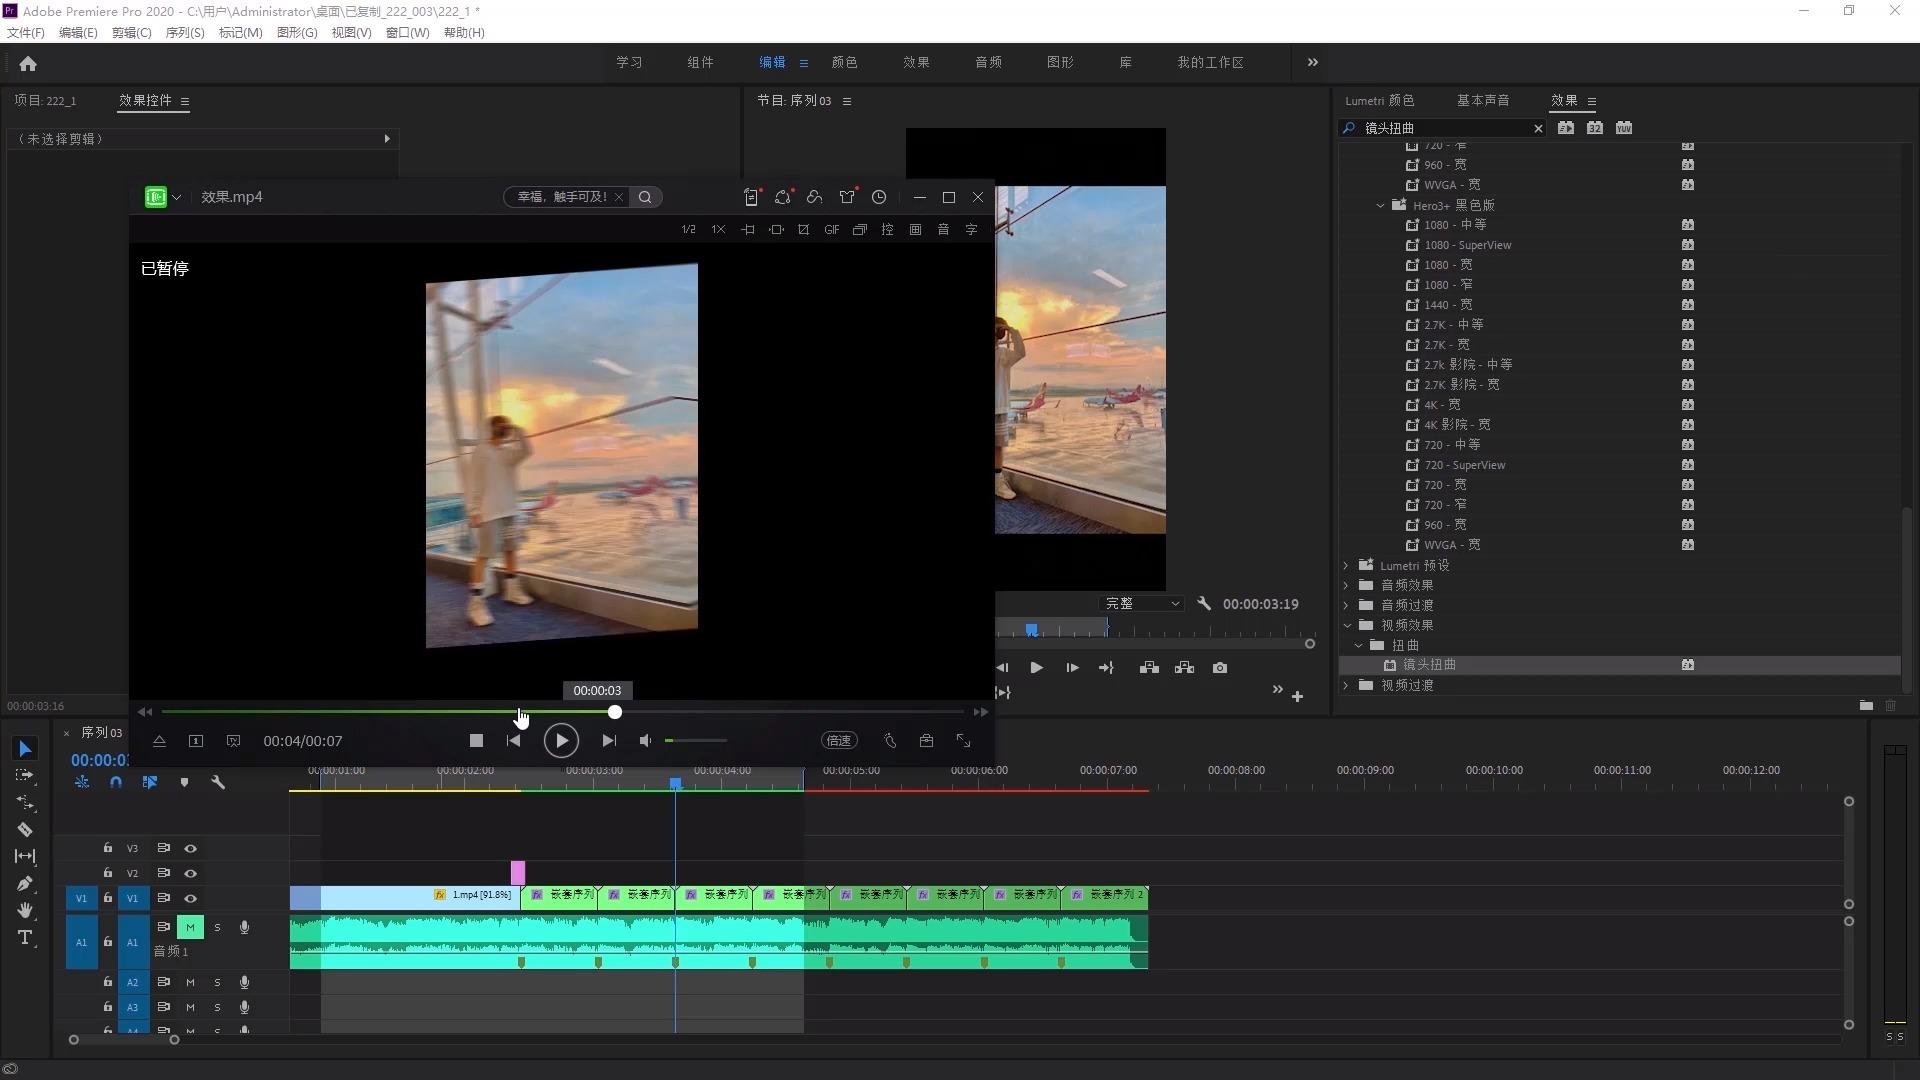Click search icon in video player

[x=645, y=197]
